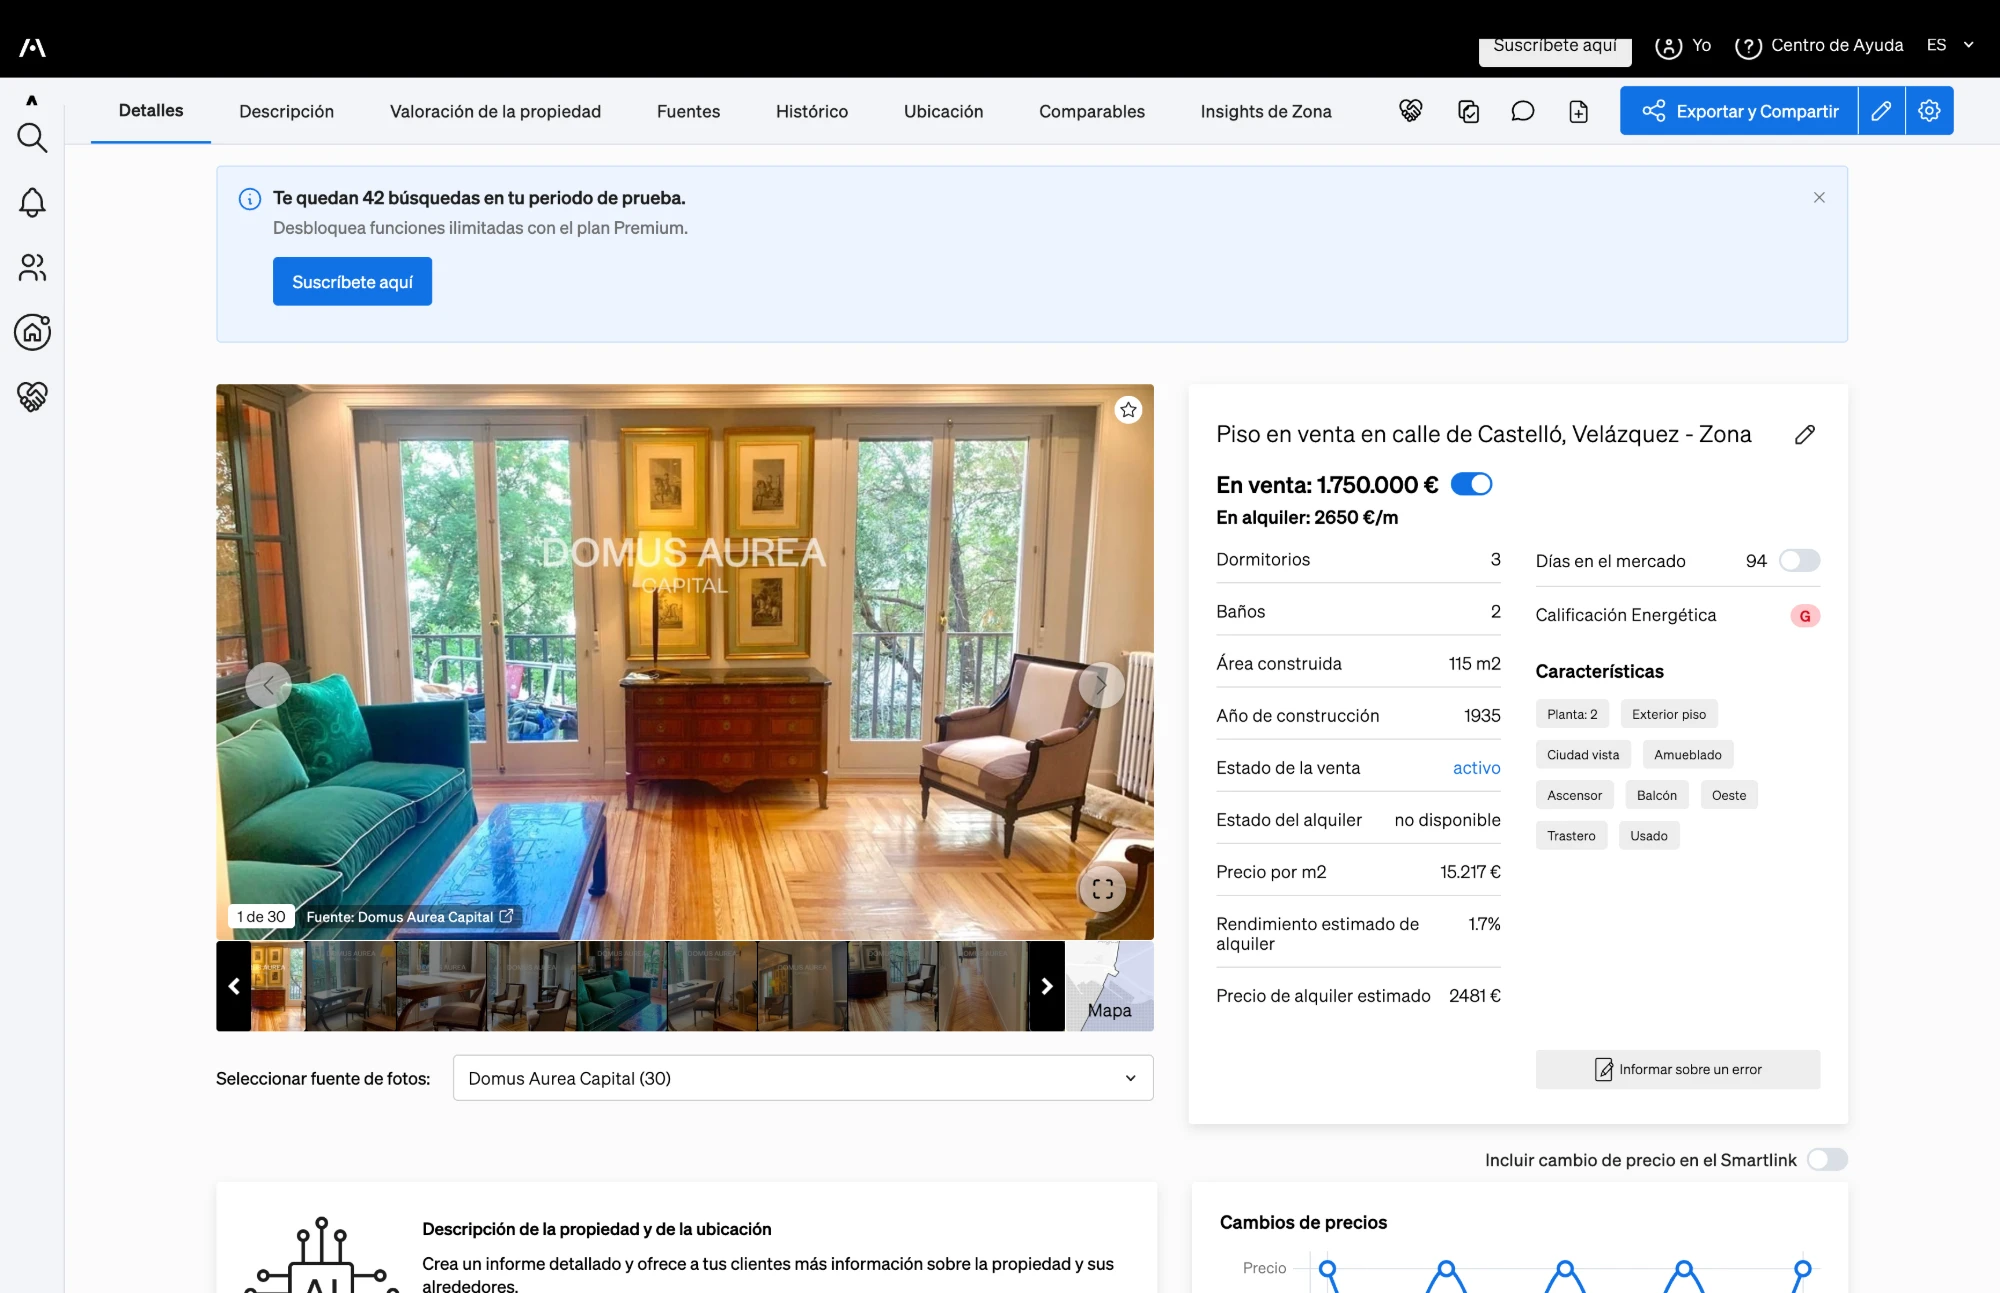Image resolution: width=2000 pixels, height=1293 pixels.
Task: Dismiss the trial searches banner
Action: point(1819,198)
